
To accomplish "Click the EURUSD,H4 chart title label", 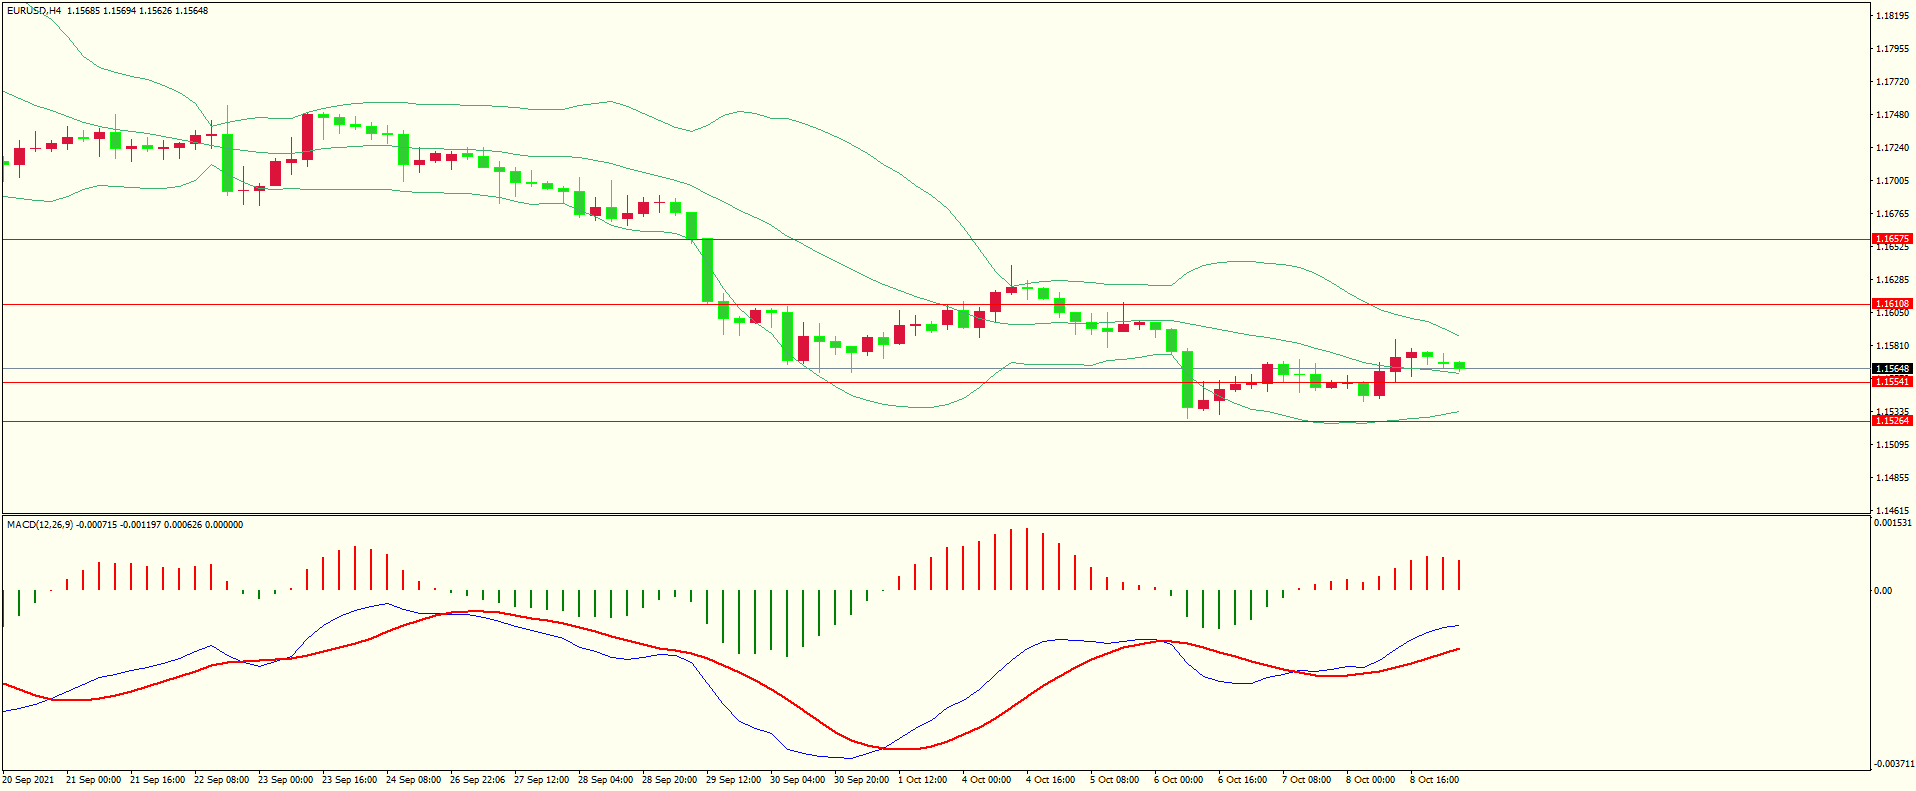I will pos(34,11).
